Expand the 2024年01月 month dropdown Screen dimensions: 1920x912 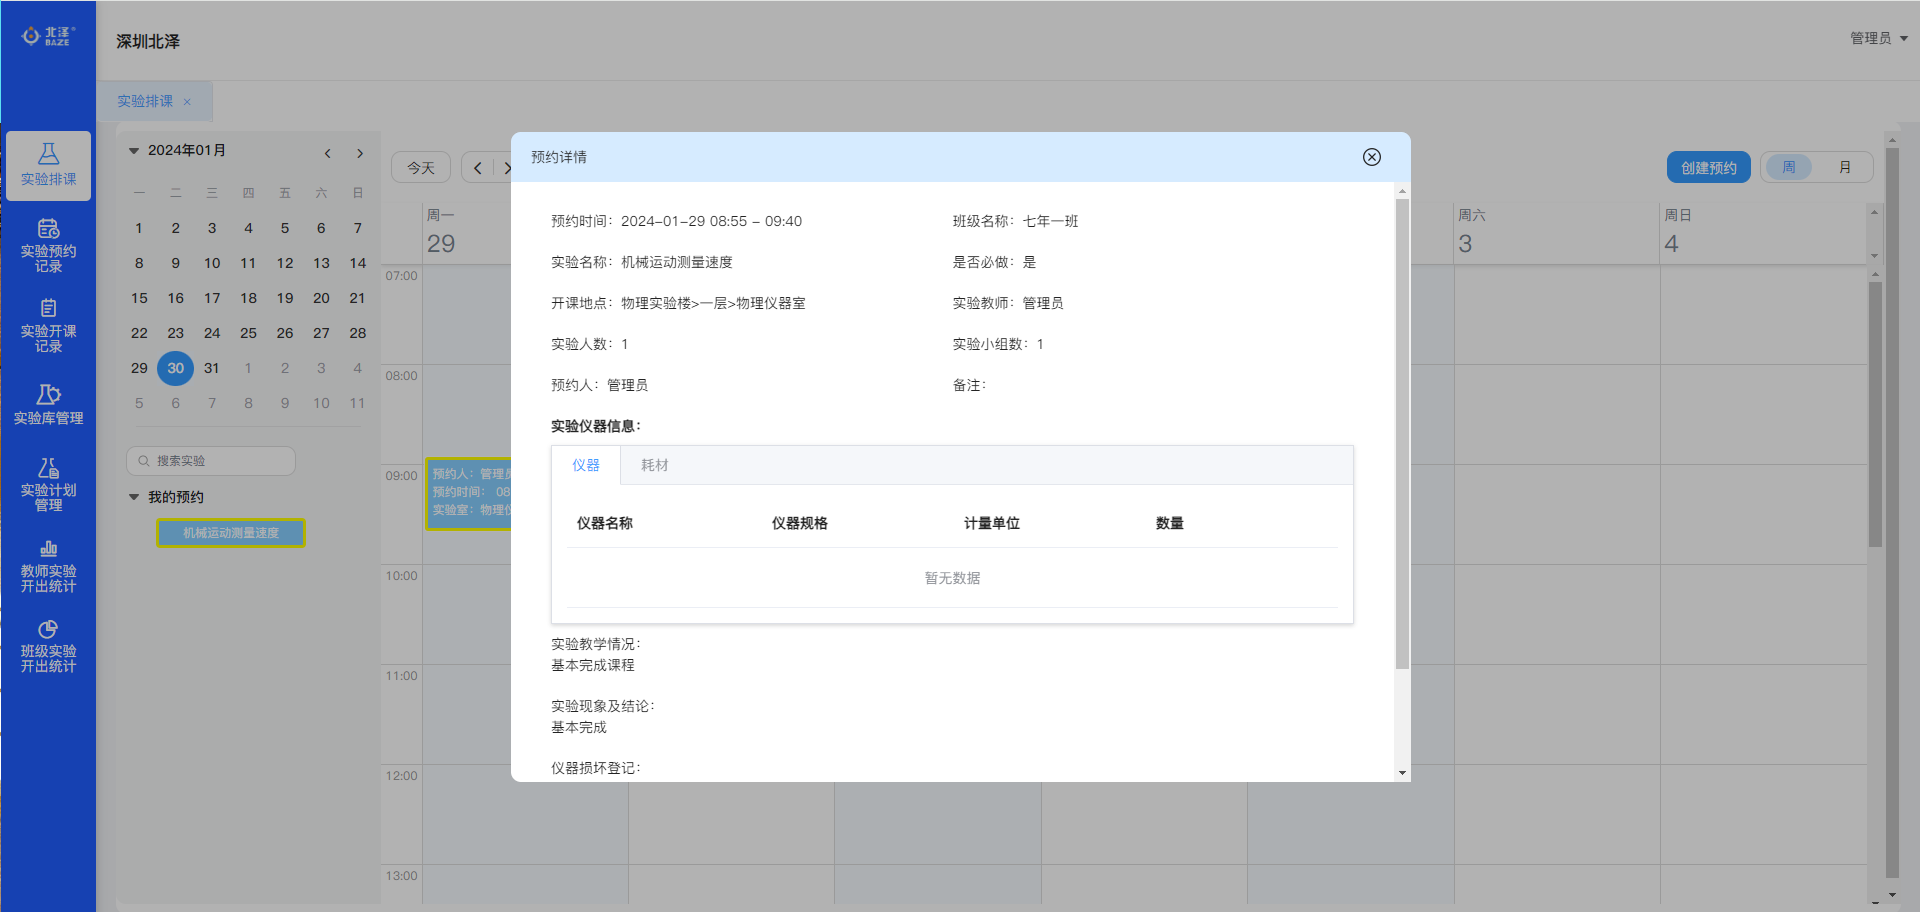(x=134, y=151)
